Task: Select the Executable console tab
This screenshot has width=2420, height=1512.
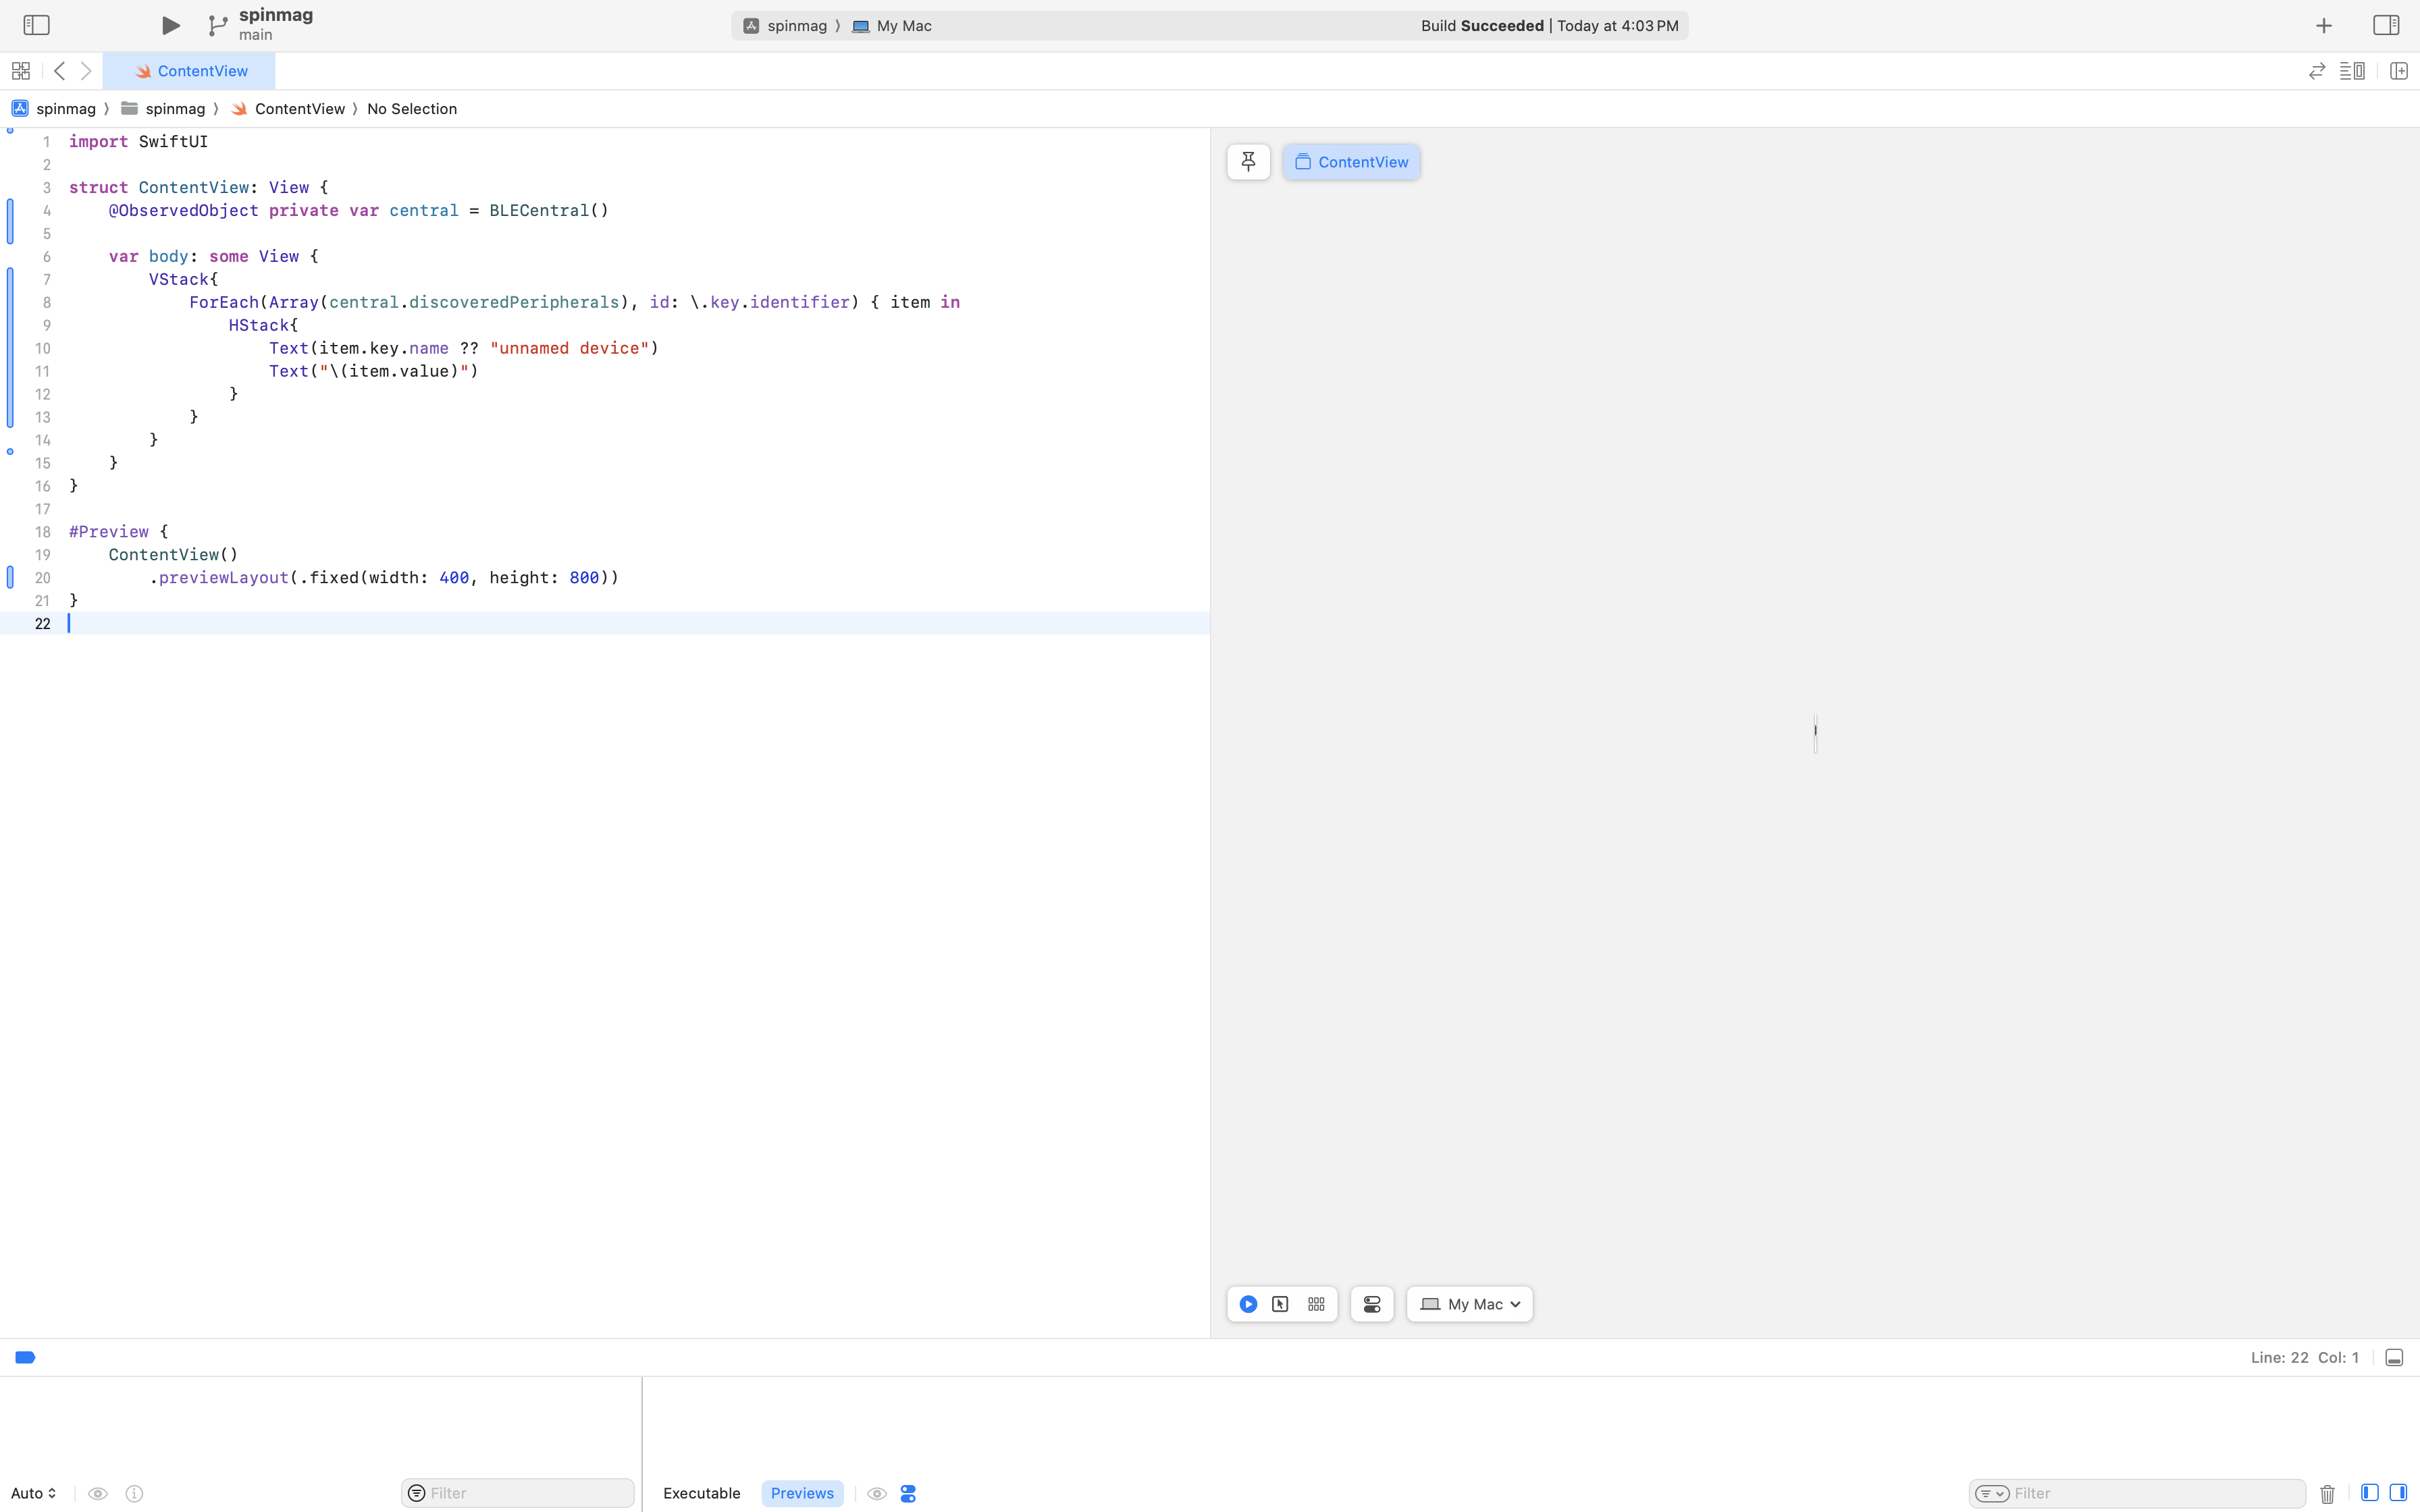Action: [701, 1493]
